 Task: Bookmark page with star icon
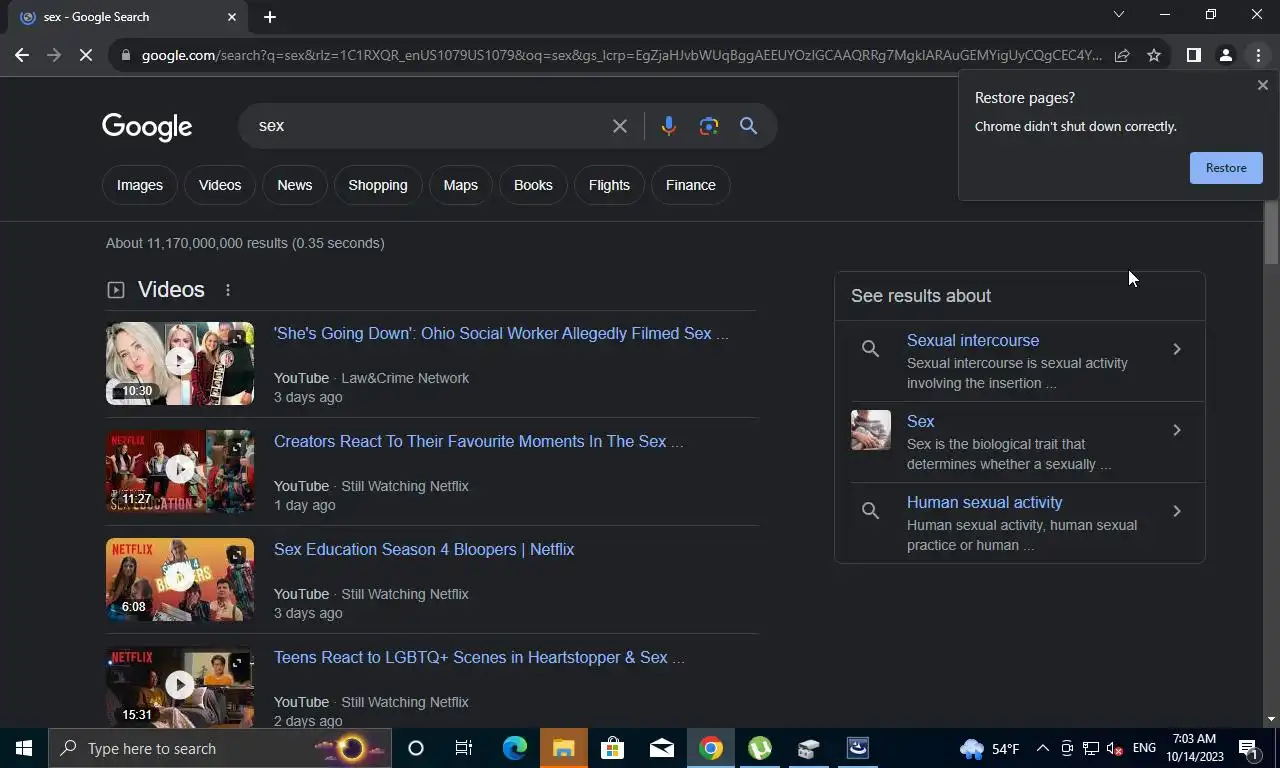click(x=1154, y=55)
